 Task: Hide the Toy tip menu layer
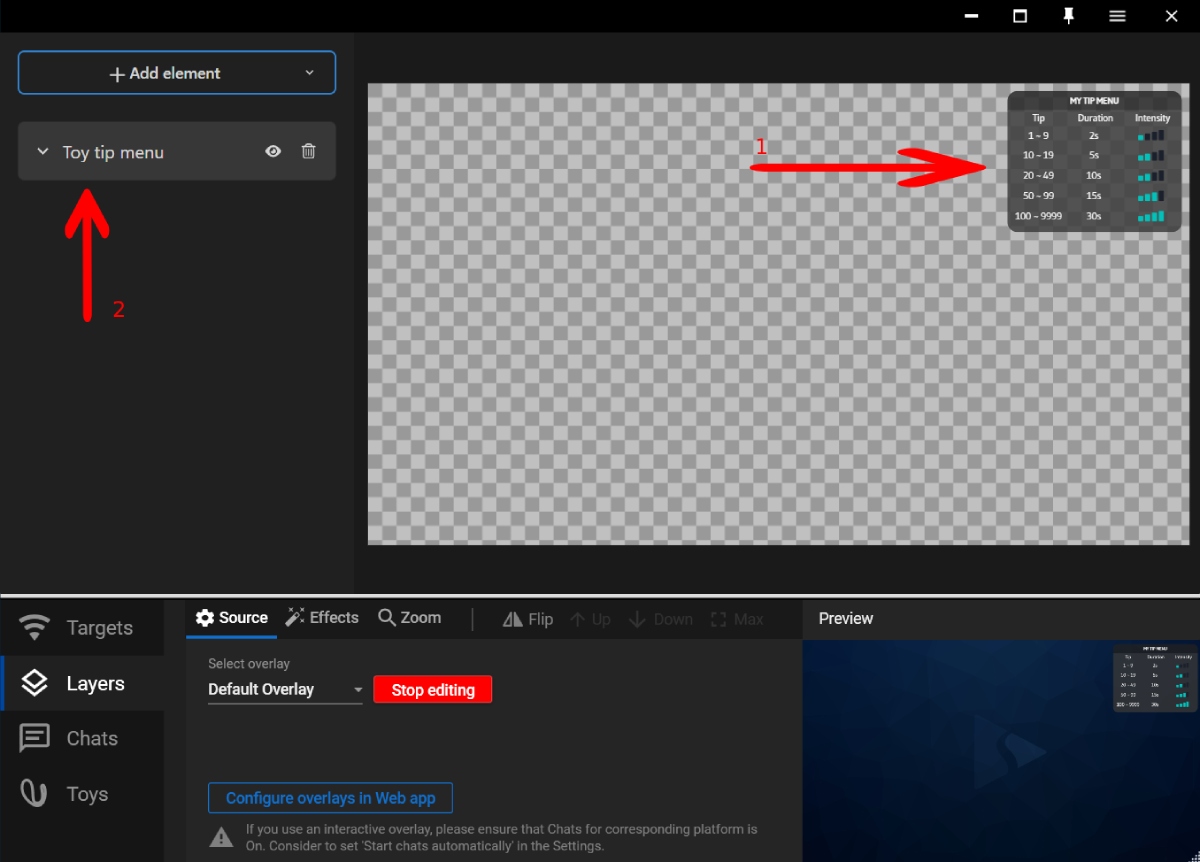pyautogui.click(x=272, y=151)
